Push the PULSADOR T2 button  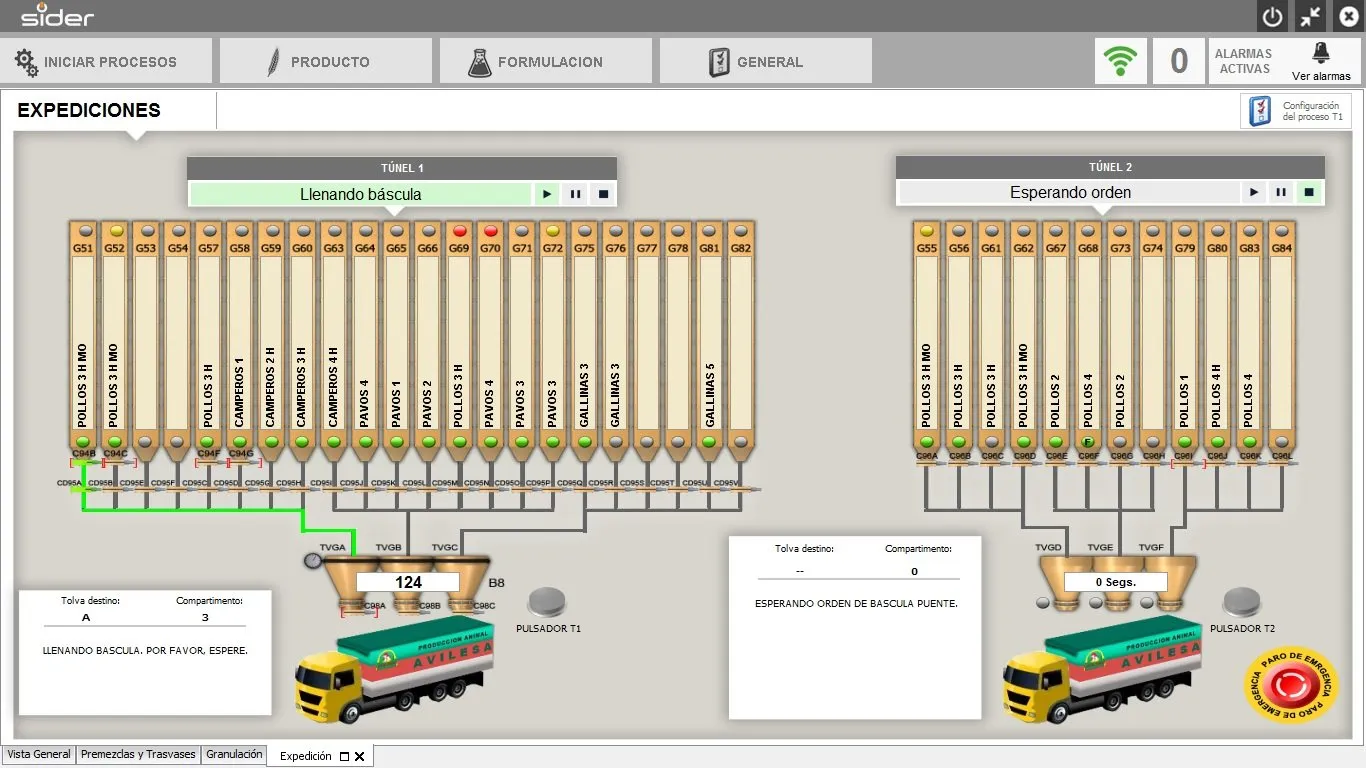1242,601
